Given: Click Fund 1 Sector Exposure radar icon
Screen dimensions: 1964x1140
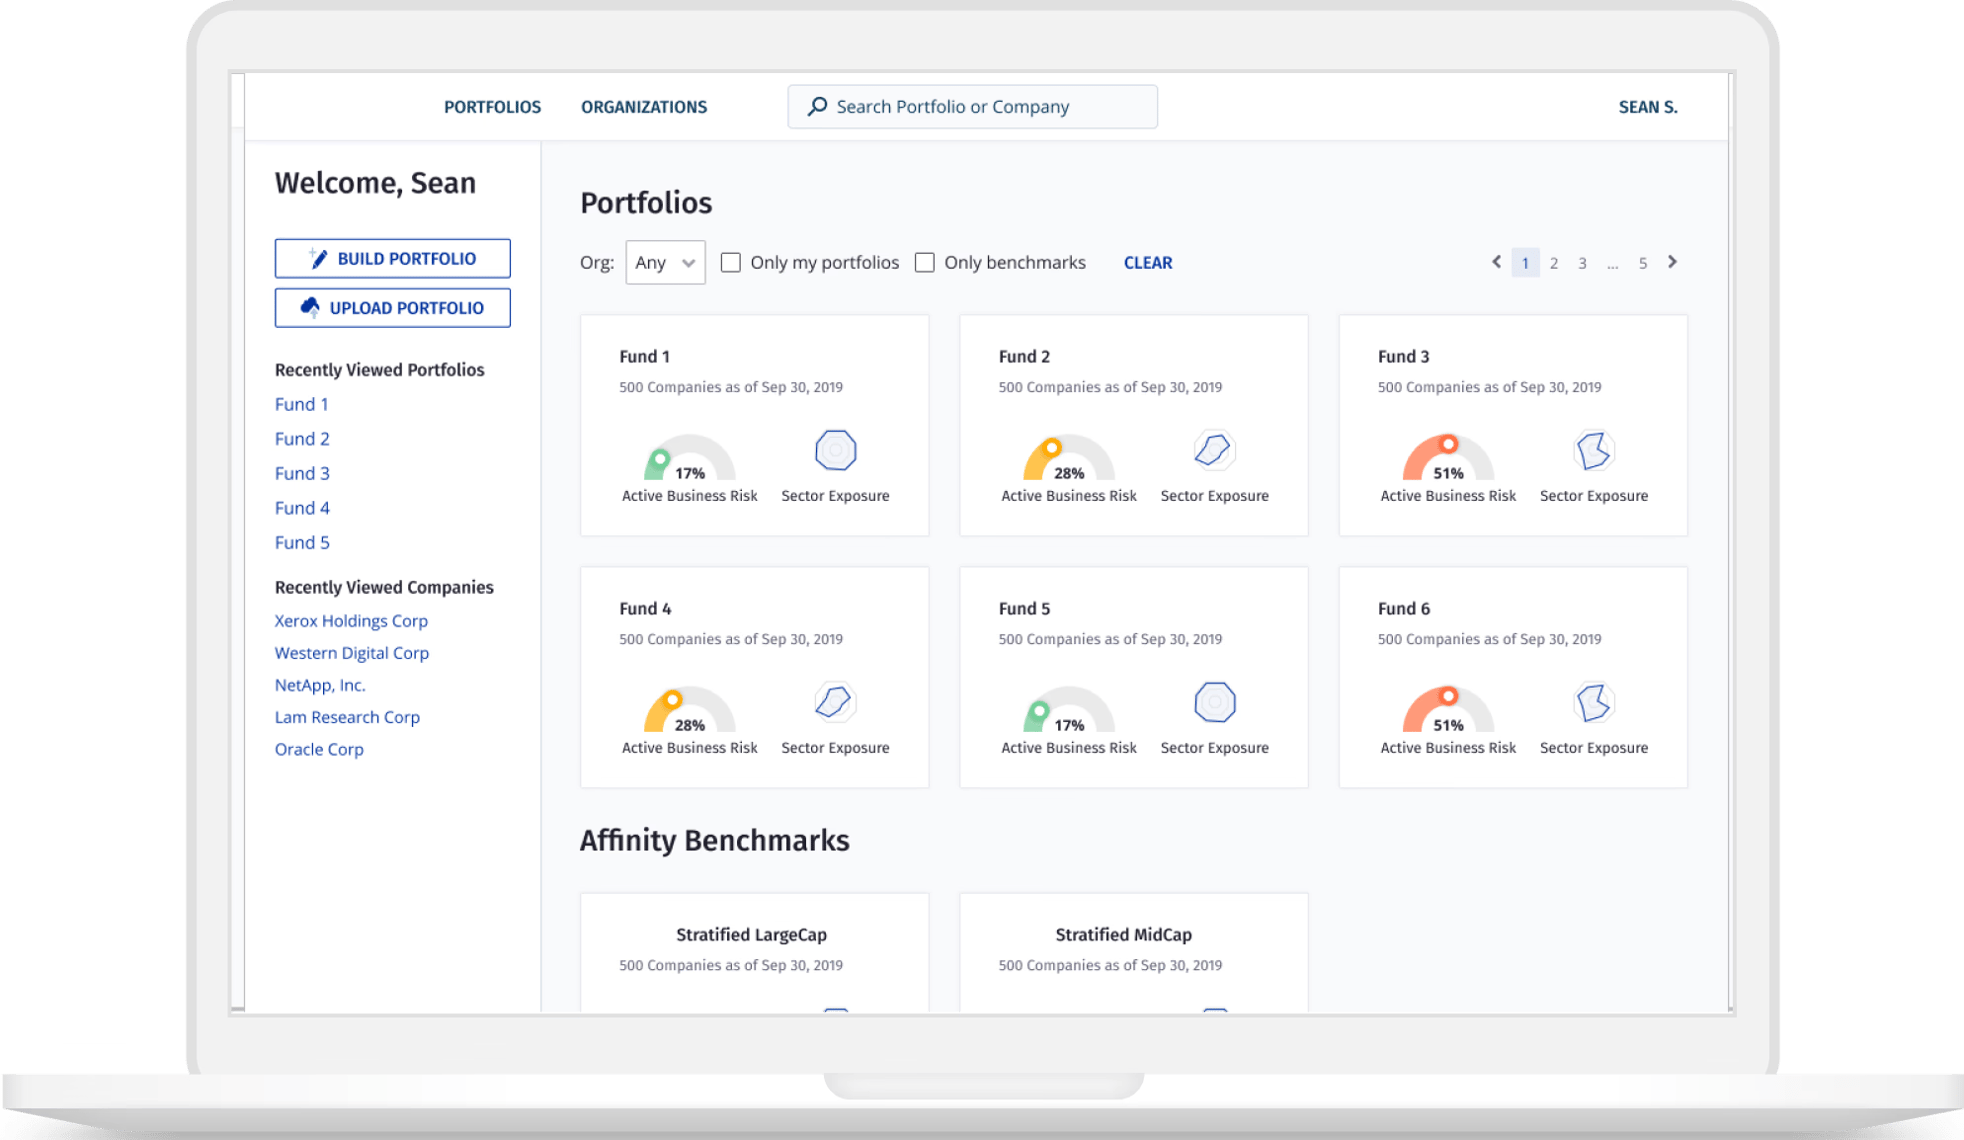Looking at the screenshot, I should point(835,450).
